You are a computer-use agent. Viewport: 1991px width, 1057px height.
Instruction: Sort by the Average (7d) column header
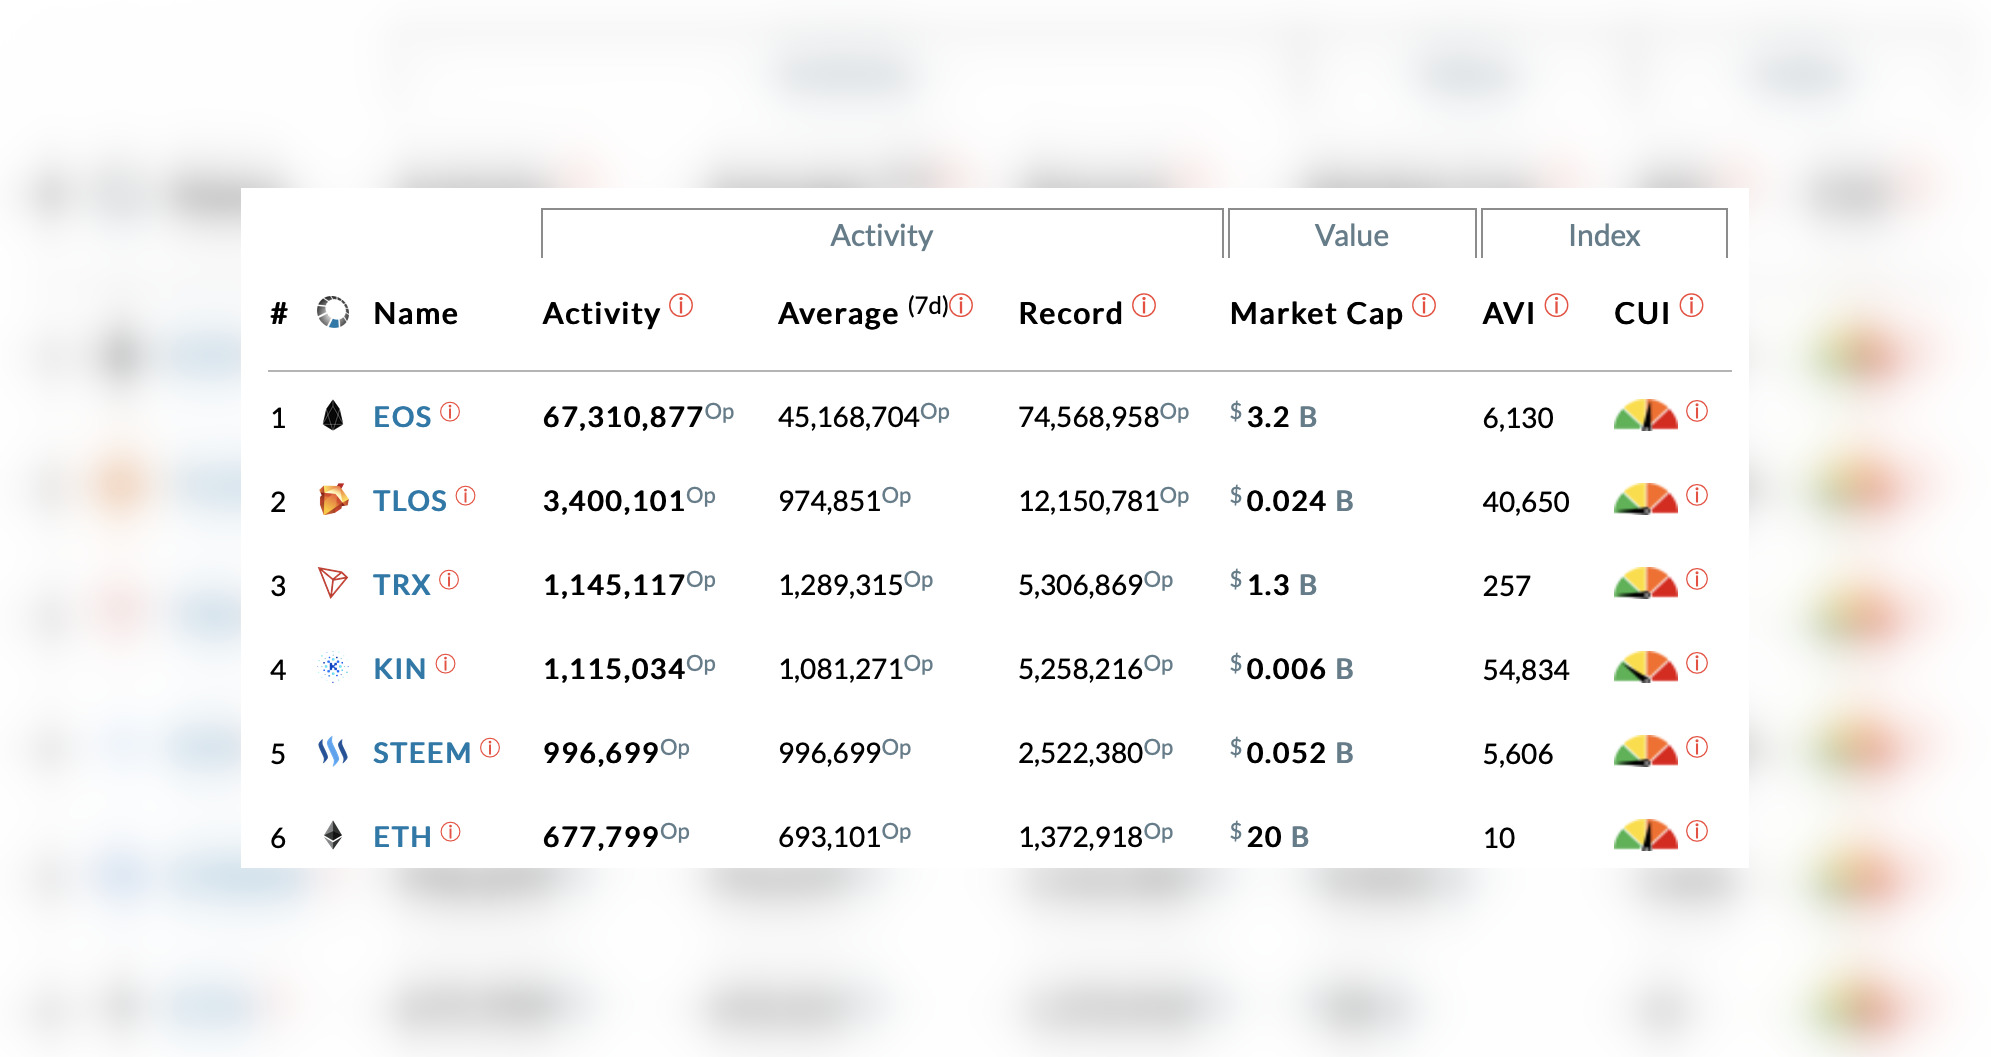[862, 312]
